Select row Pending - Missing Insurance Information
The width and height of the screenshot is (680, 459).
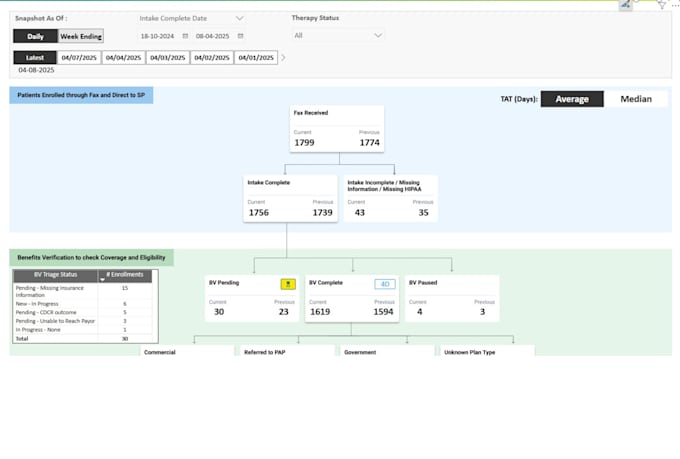[83, 292]
